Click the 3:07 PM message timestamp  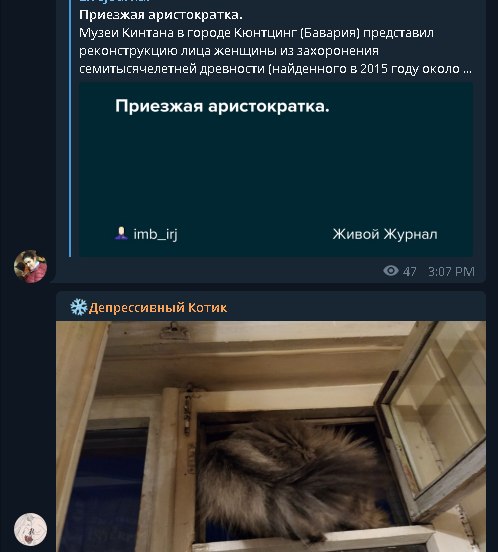pos(451,271)
